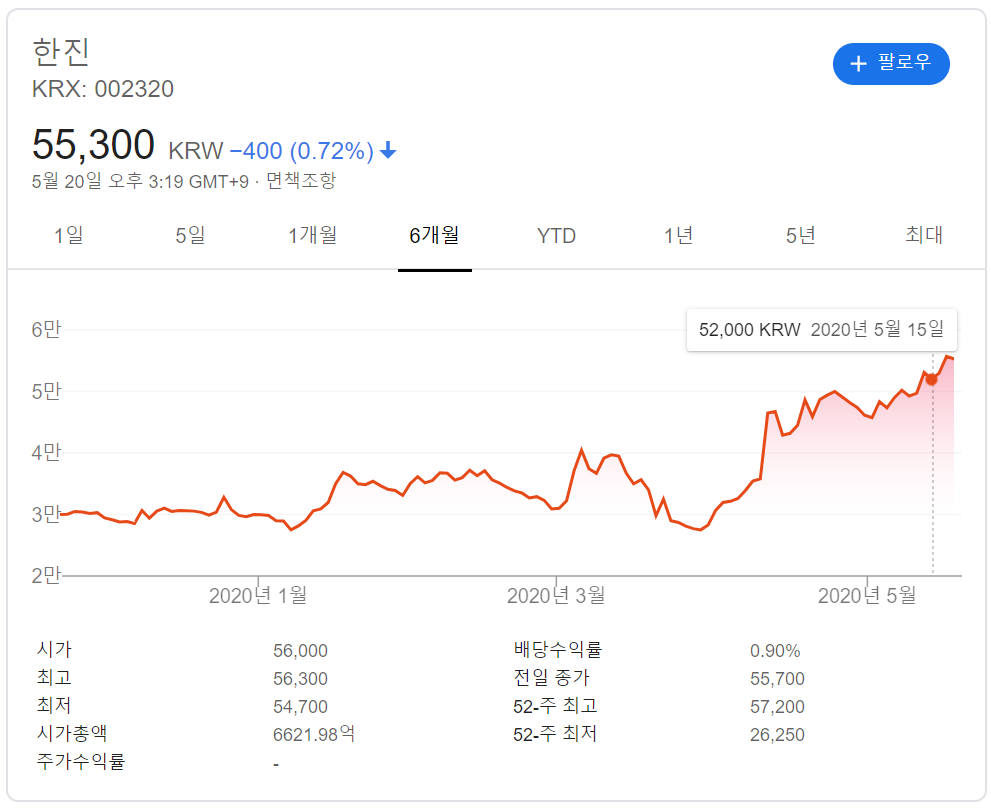Screen dimensions: 991x808
Task: Click the blue price-down arrow icon
Action: 388,150
